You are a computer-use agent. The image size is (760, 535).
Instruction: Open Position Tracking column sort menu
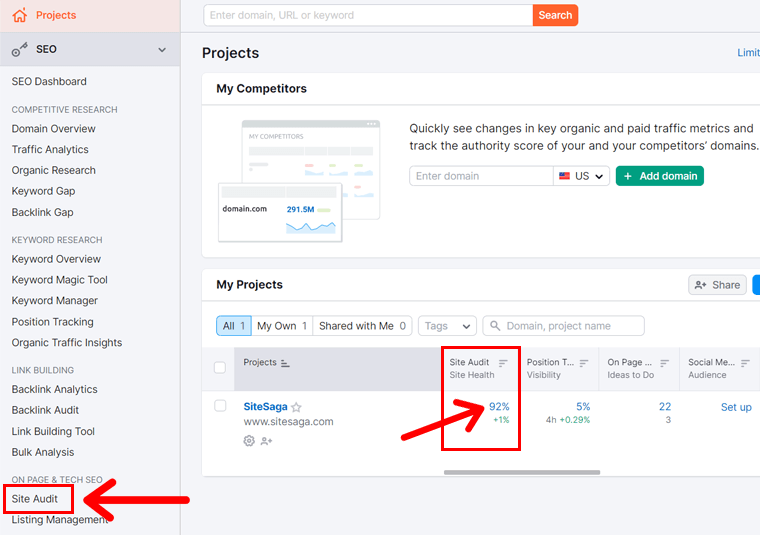pyautogui.click(x=584, y=362)
